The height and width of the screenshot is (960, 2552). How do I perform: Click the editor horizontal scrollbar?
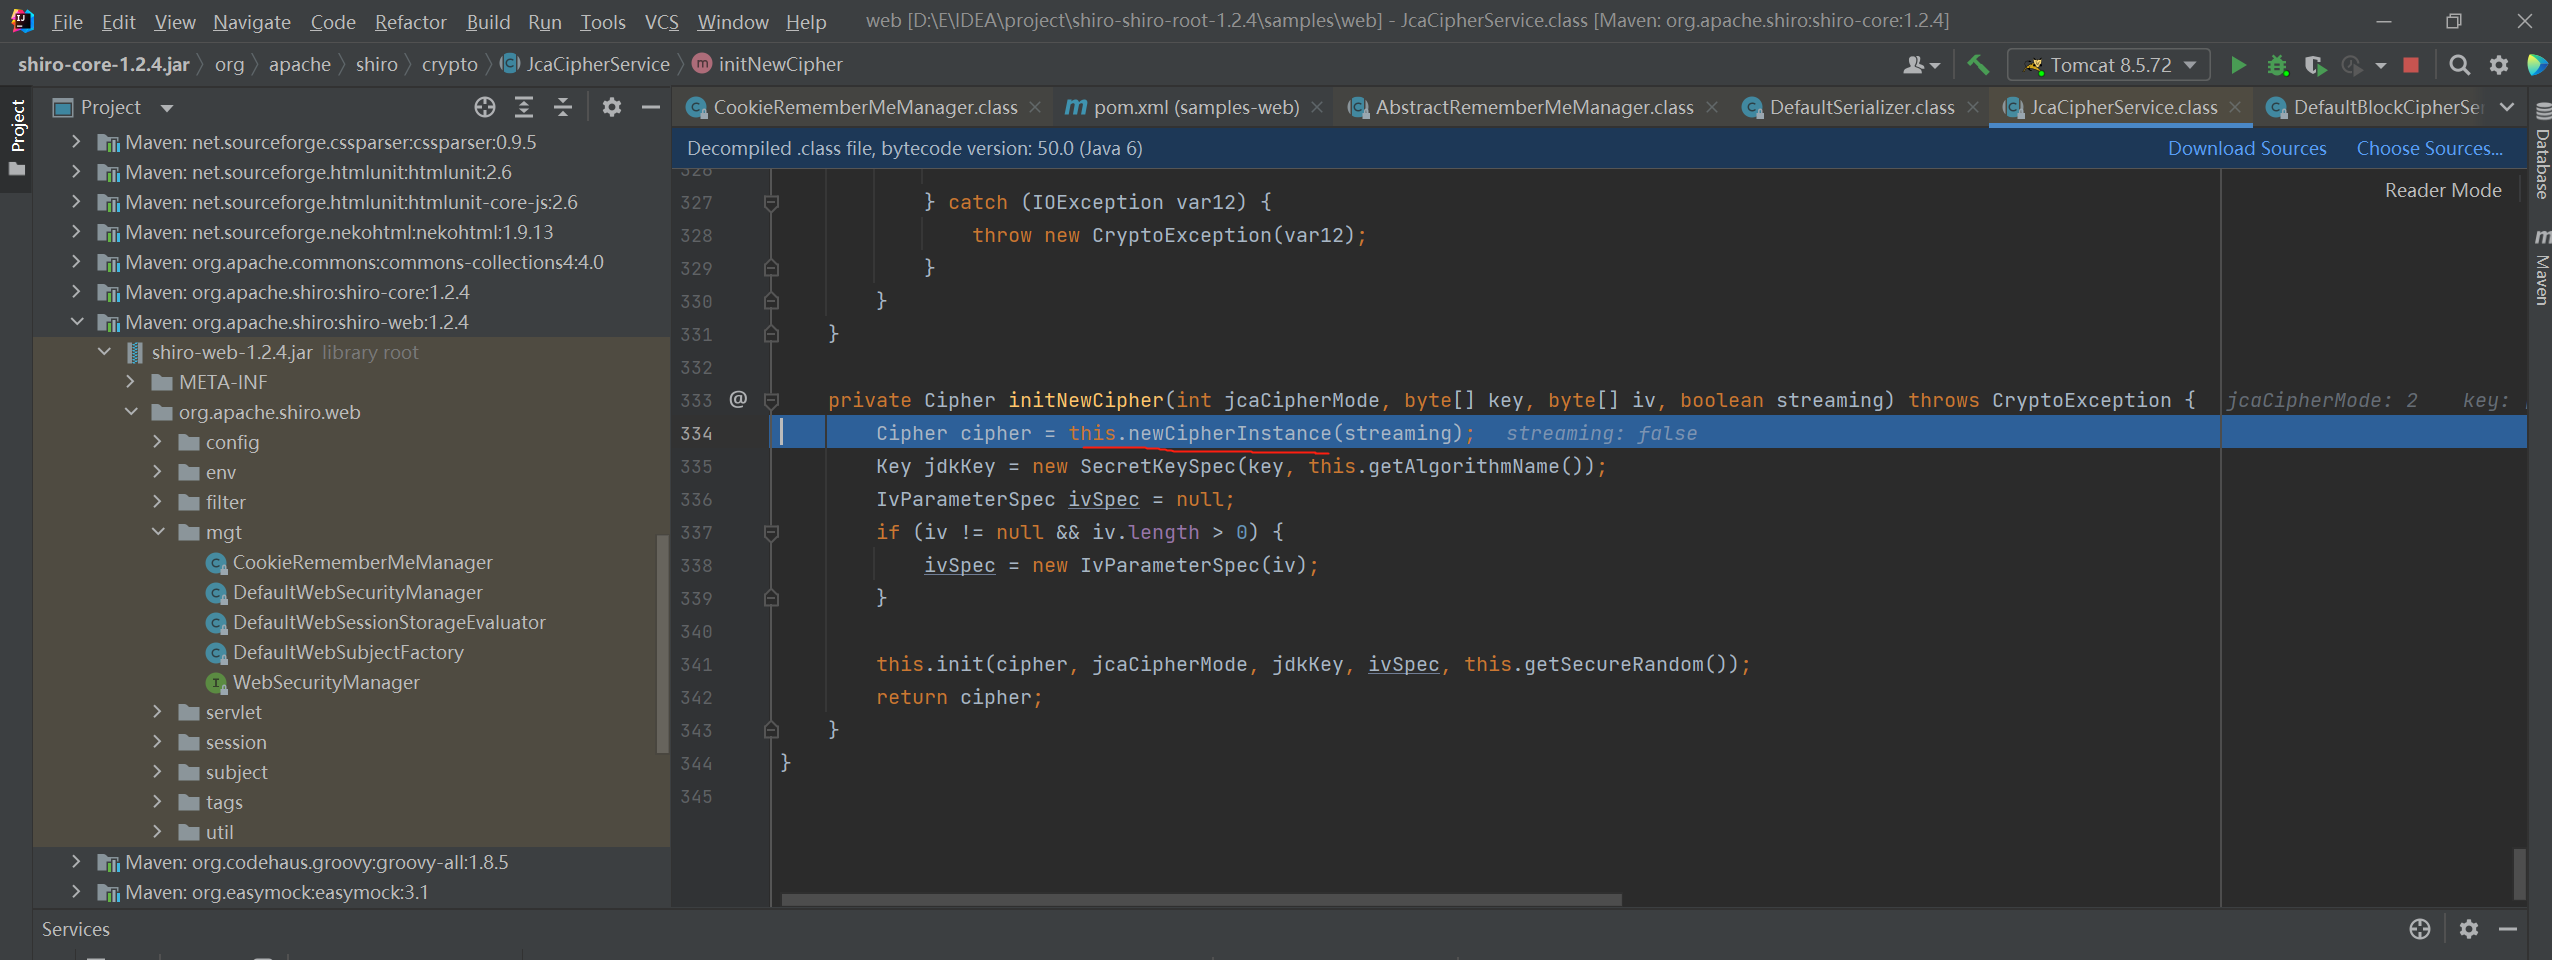1200,900
